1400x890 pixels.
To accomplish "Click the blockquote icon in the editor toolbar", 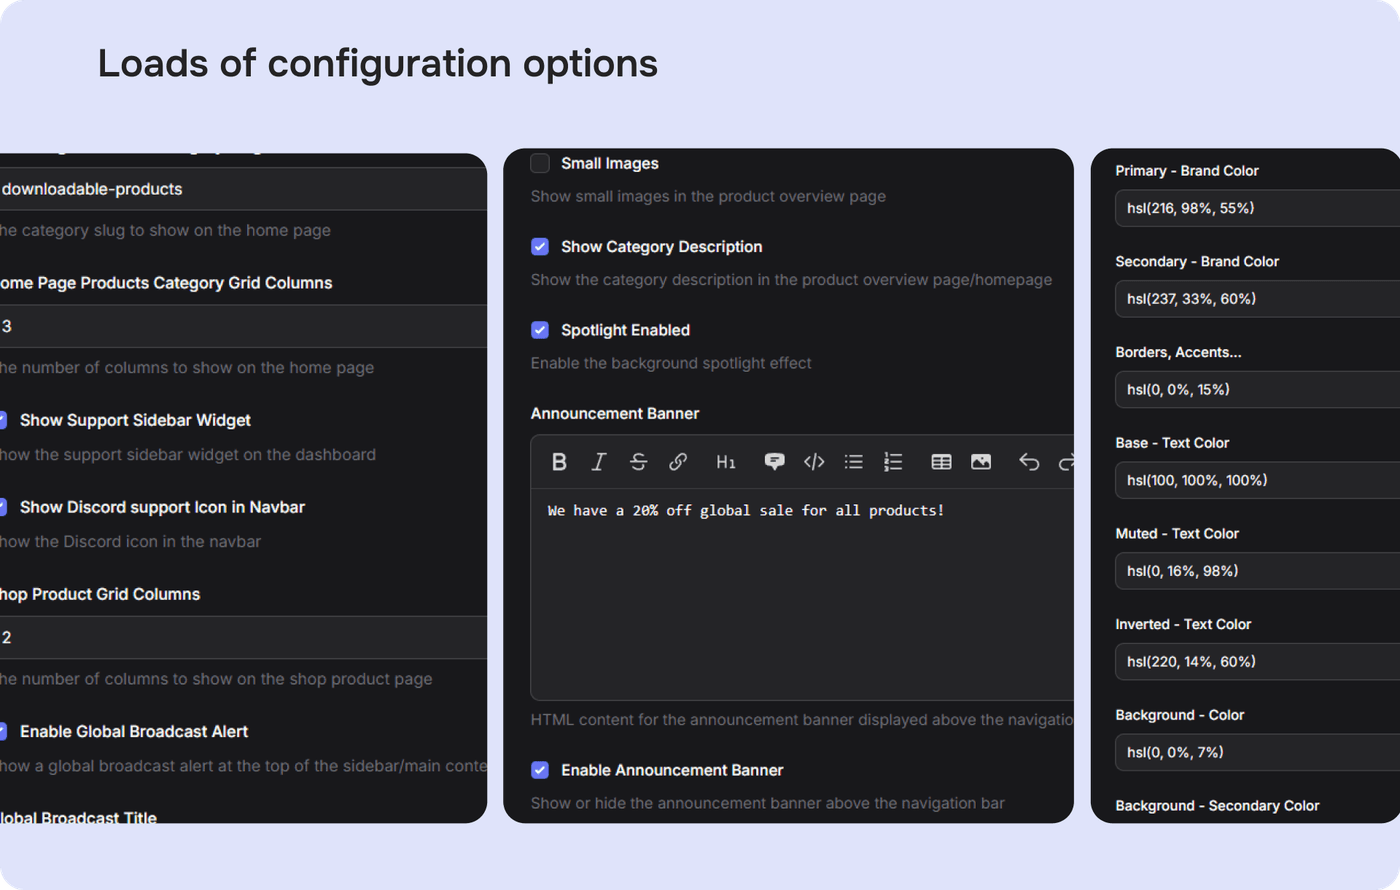I will tap(774, 462).
